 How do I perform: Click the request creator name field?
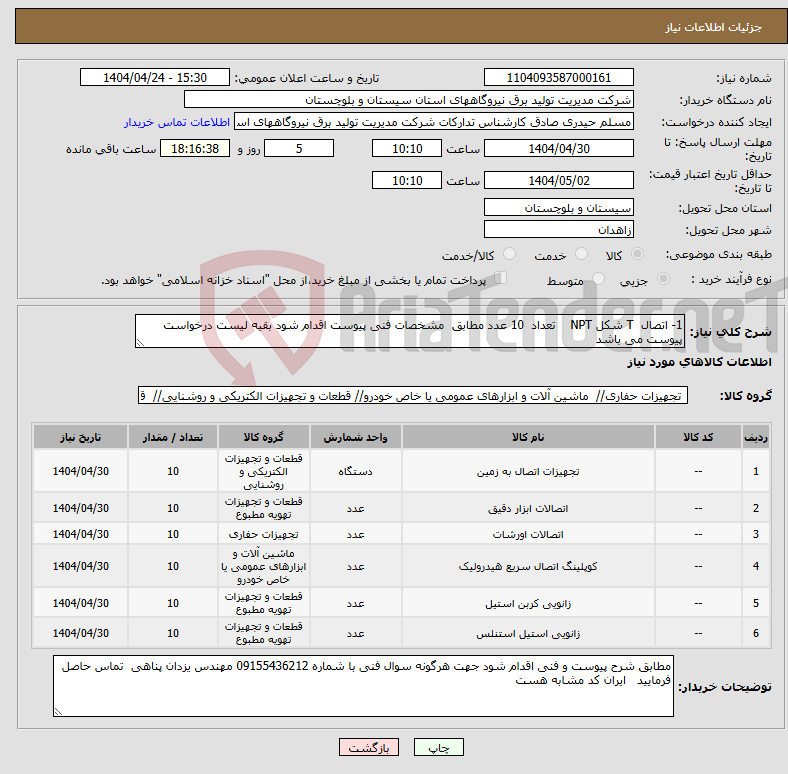tap(434, 122)
